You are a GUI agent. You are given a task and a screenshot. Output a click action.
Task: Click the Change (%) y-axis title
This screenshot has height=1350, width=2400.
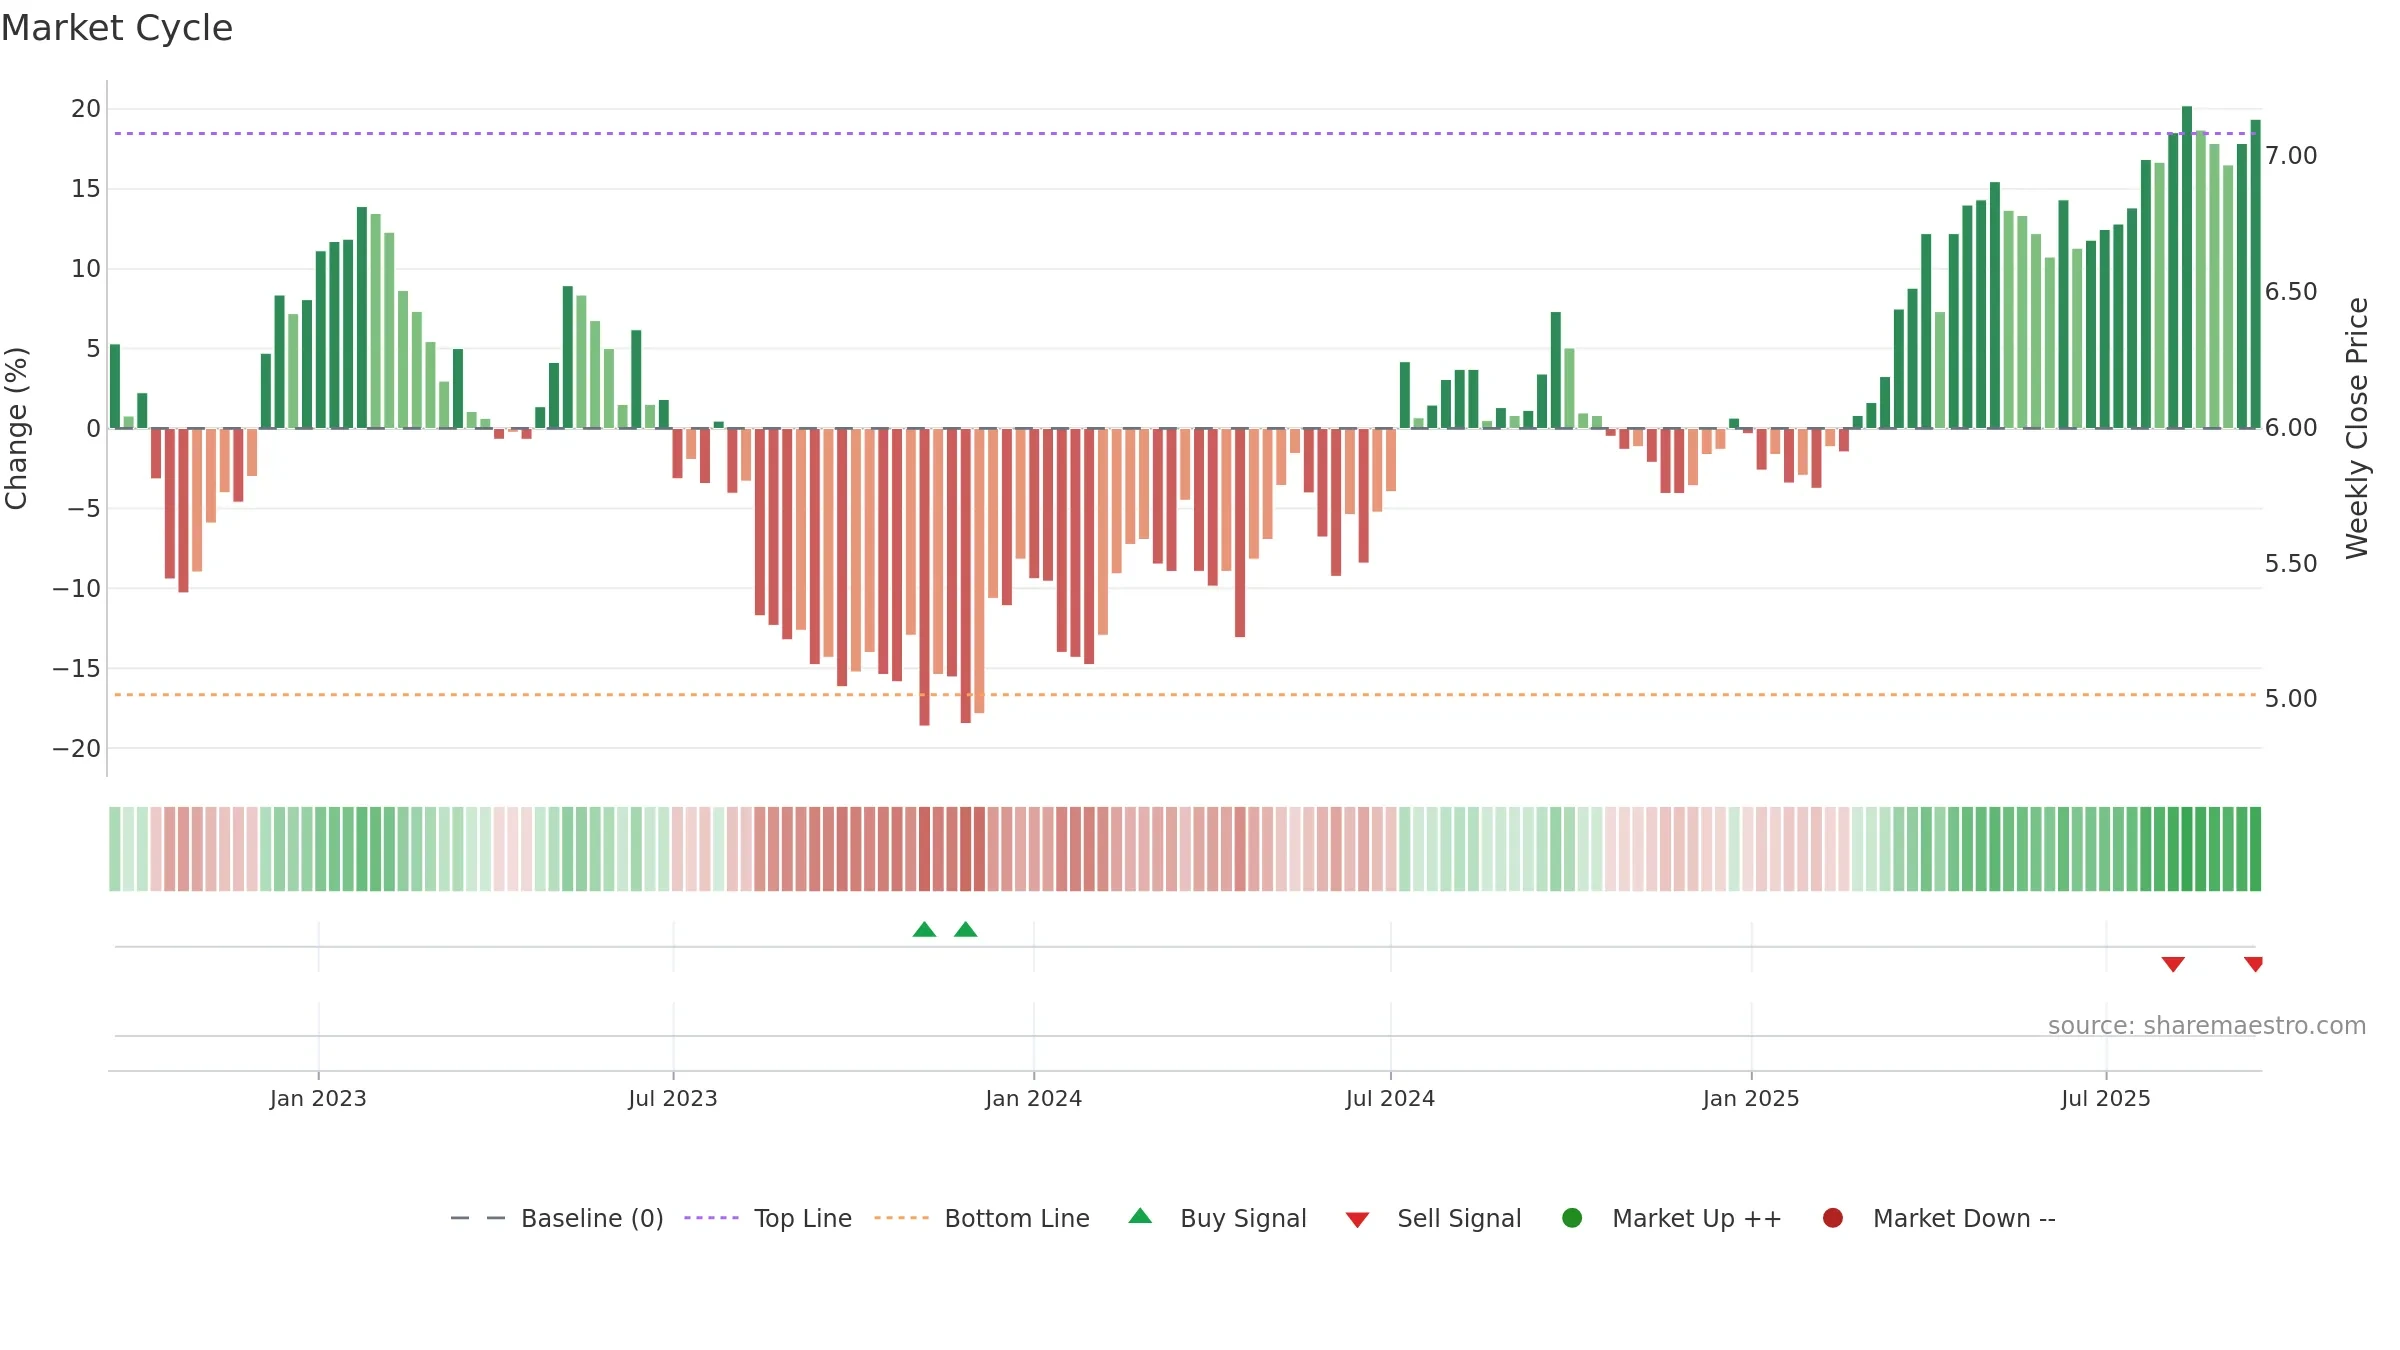17,428
